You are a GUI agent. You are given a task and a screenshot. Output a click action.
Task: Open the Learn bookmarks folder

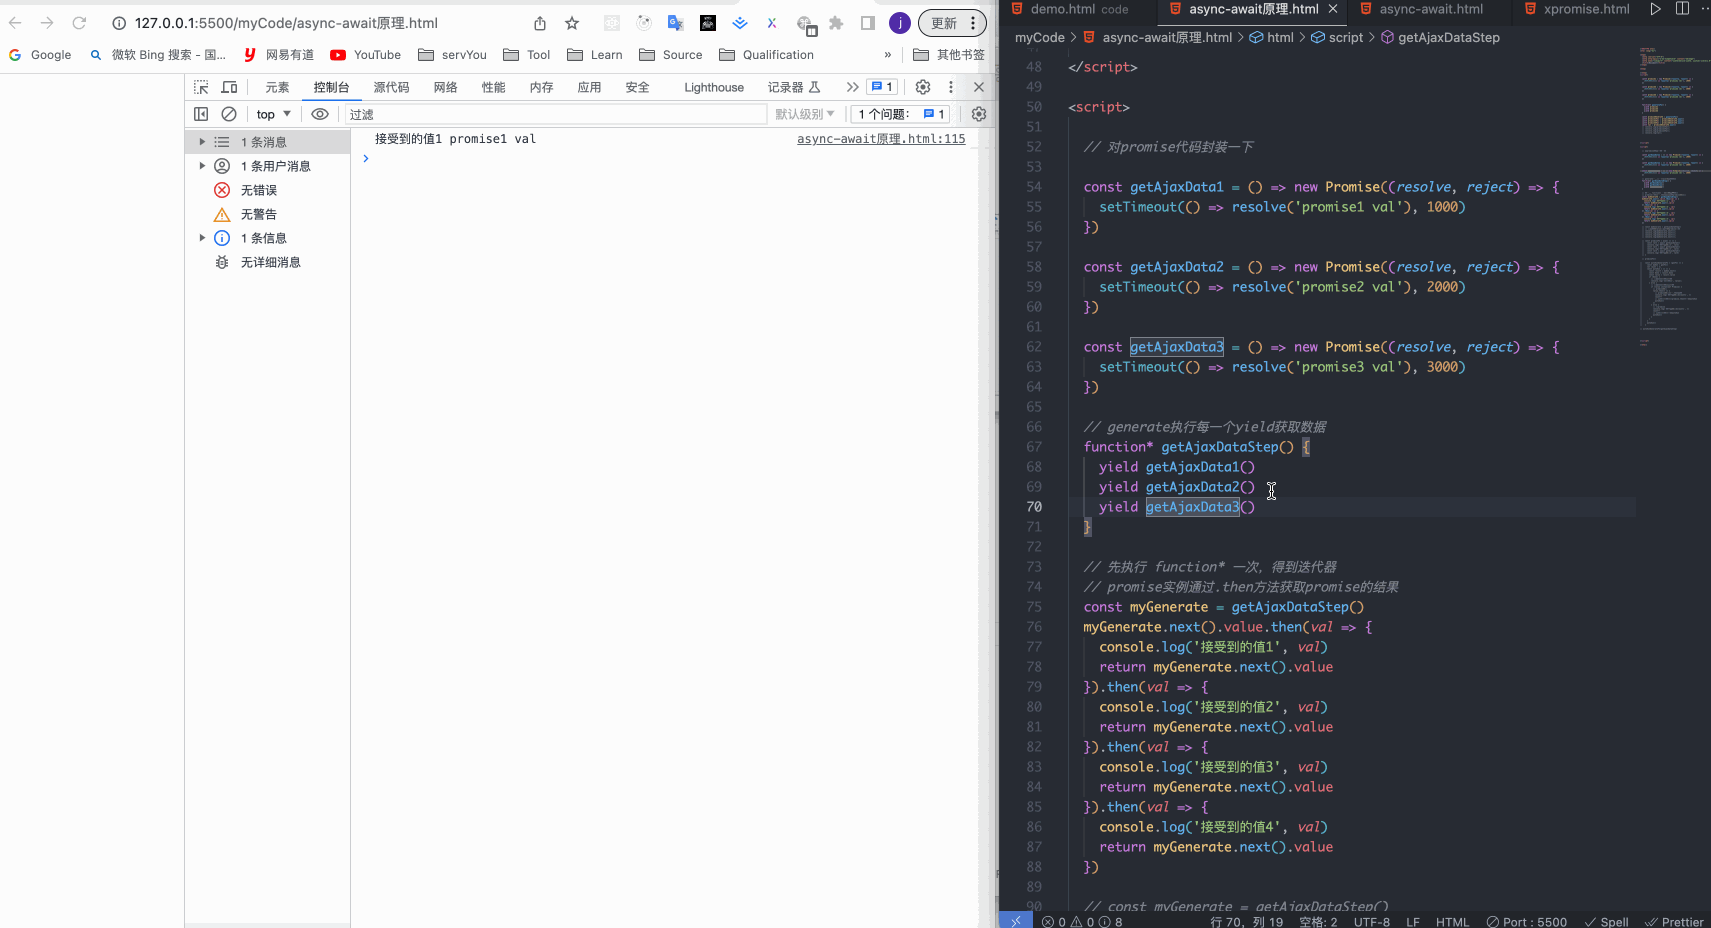(x=595, y=55)
